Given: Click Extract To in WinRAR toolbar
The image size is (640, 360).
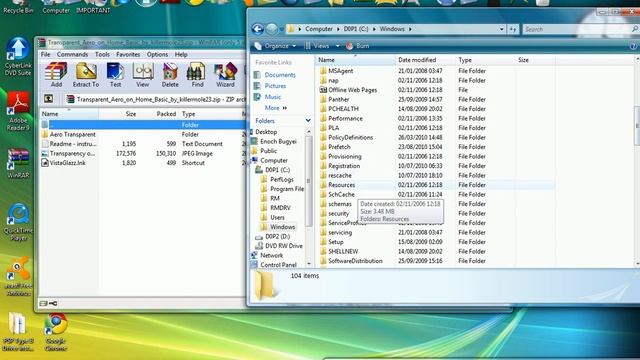Looking at the screenshot, I should [x=86, y=75].
